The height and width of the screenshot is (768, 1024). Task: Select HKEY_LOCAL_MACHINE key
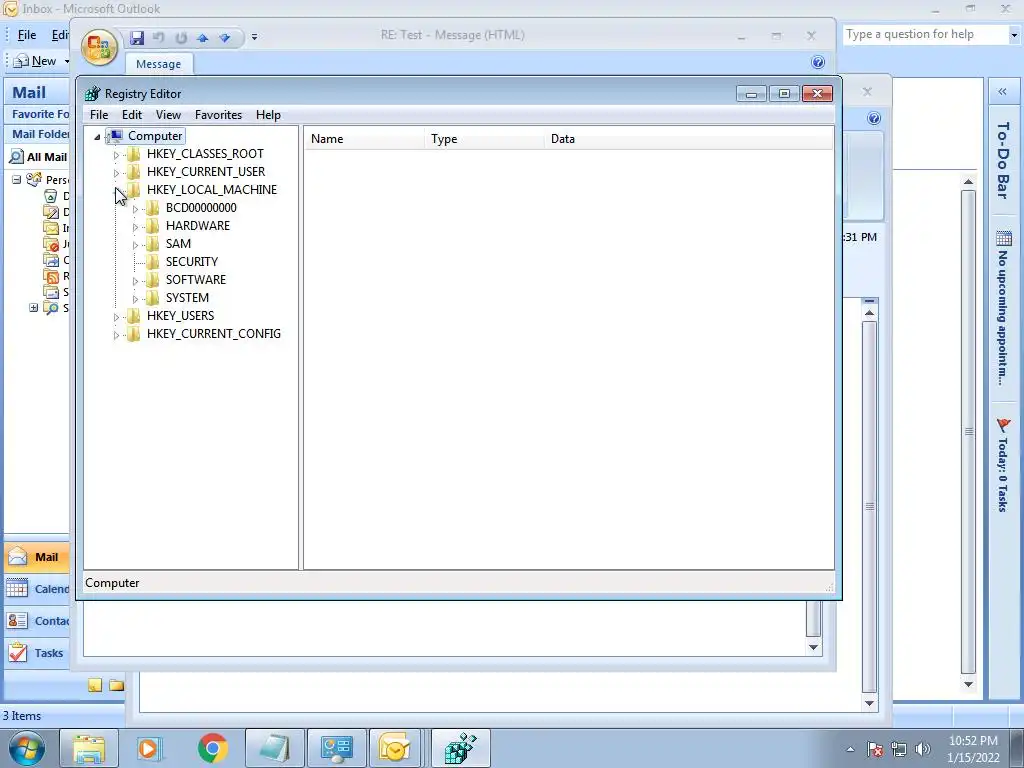212,189
